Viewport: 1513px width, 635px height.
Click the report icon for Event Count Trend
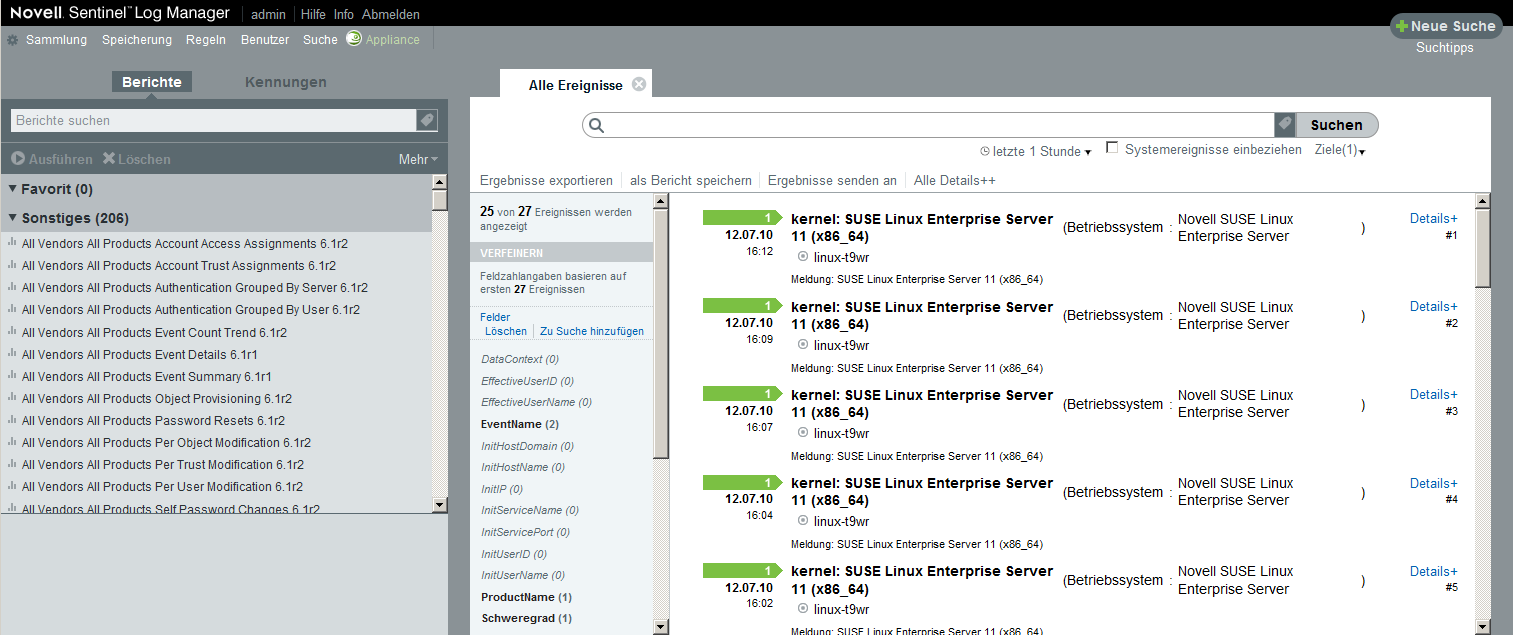[x=11, y=332]
